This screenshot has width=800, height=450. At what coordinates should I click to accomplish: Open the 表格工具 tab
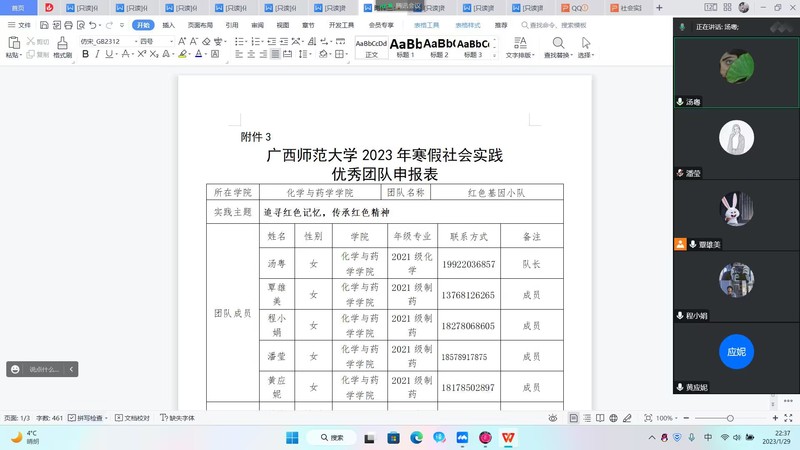click(x=426, y=25)
